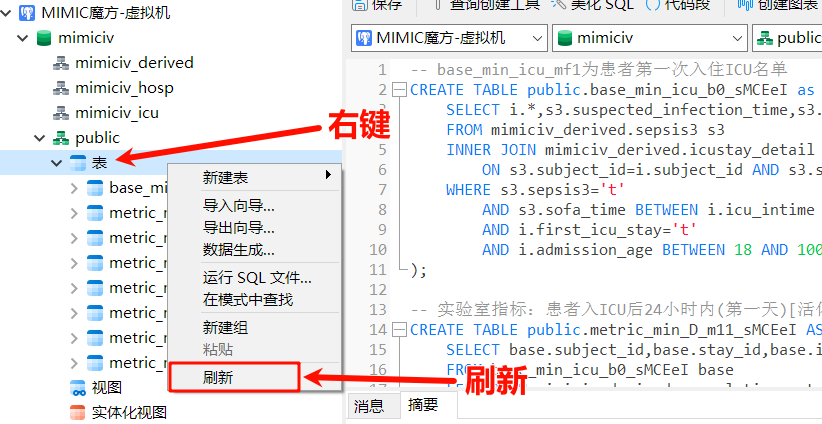Select 运行 SQL 文件... menu entry
Screen dimensions: 822x424
pos(257,278)
